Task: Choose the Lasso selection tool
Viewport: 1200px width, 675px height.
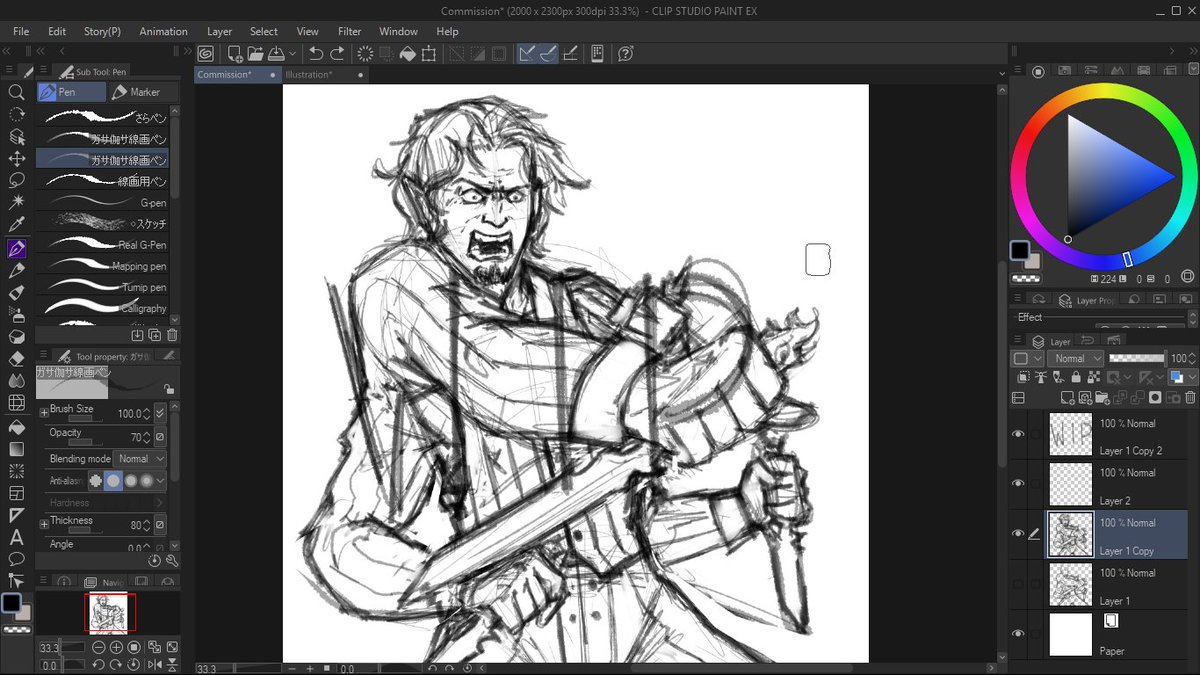Action: click(16, 180)
